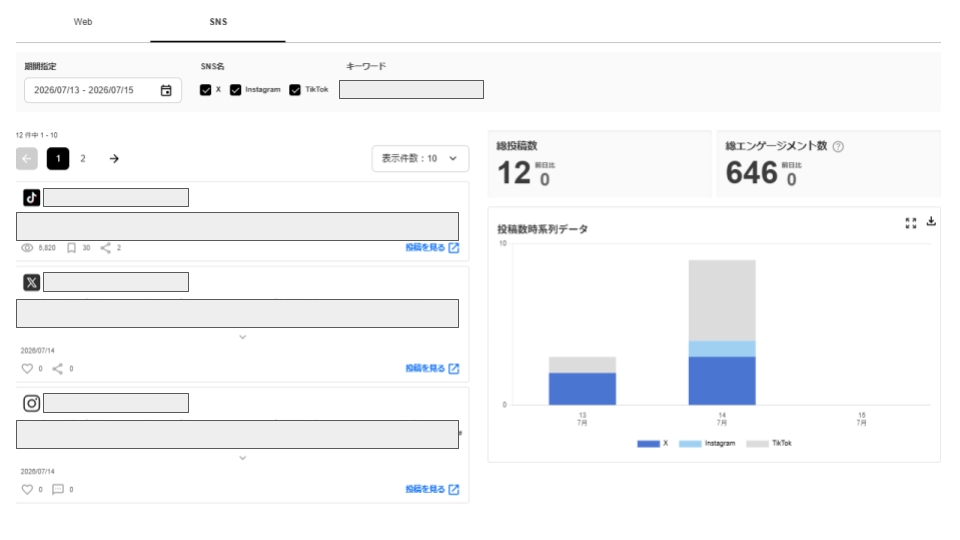Toggle the TikTok checkbox
Viewport: 960px width, 540px height.
tap(295, 90)
